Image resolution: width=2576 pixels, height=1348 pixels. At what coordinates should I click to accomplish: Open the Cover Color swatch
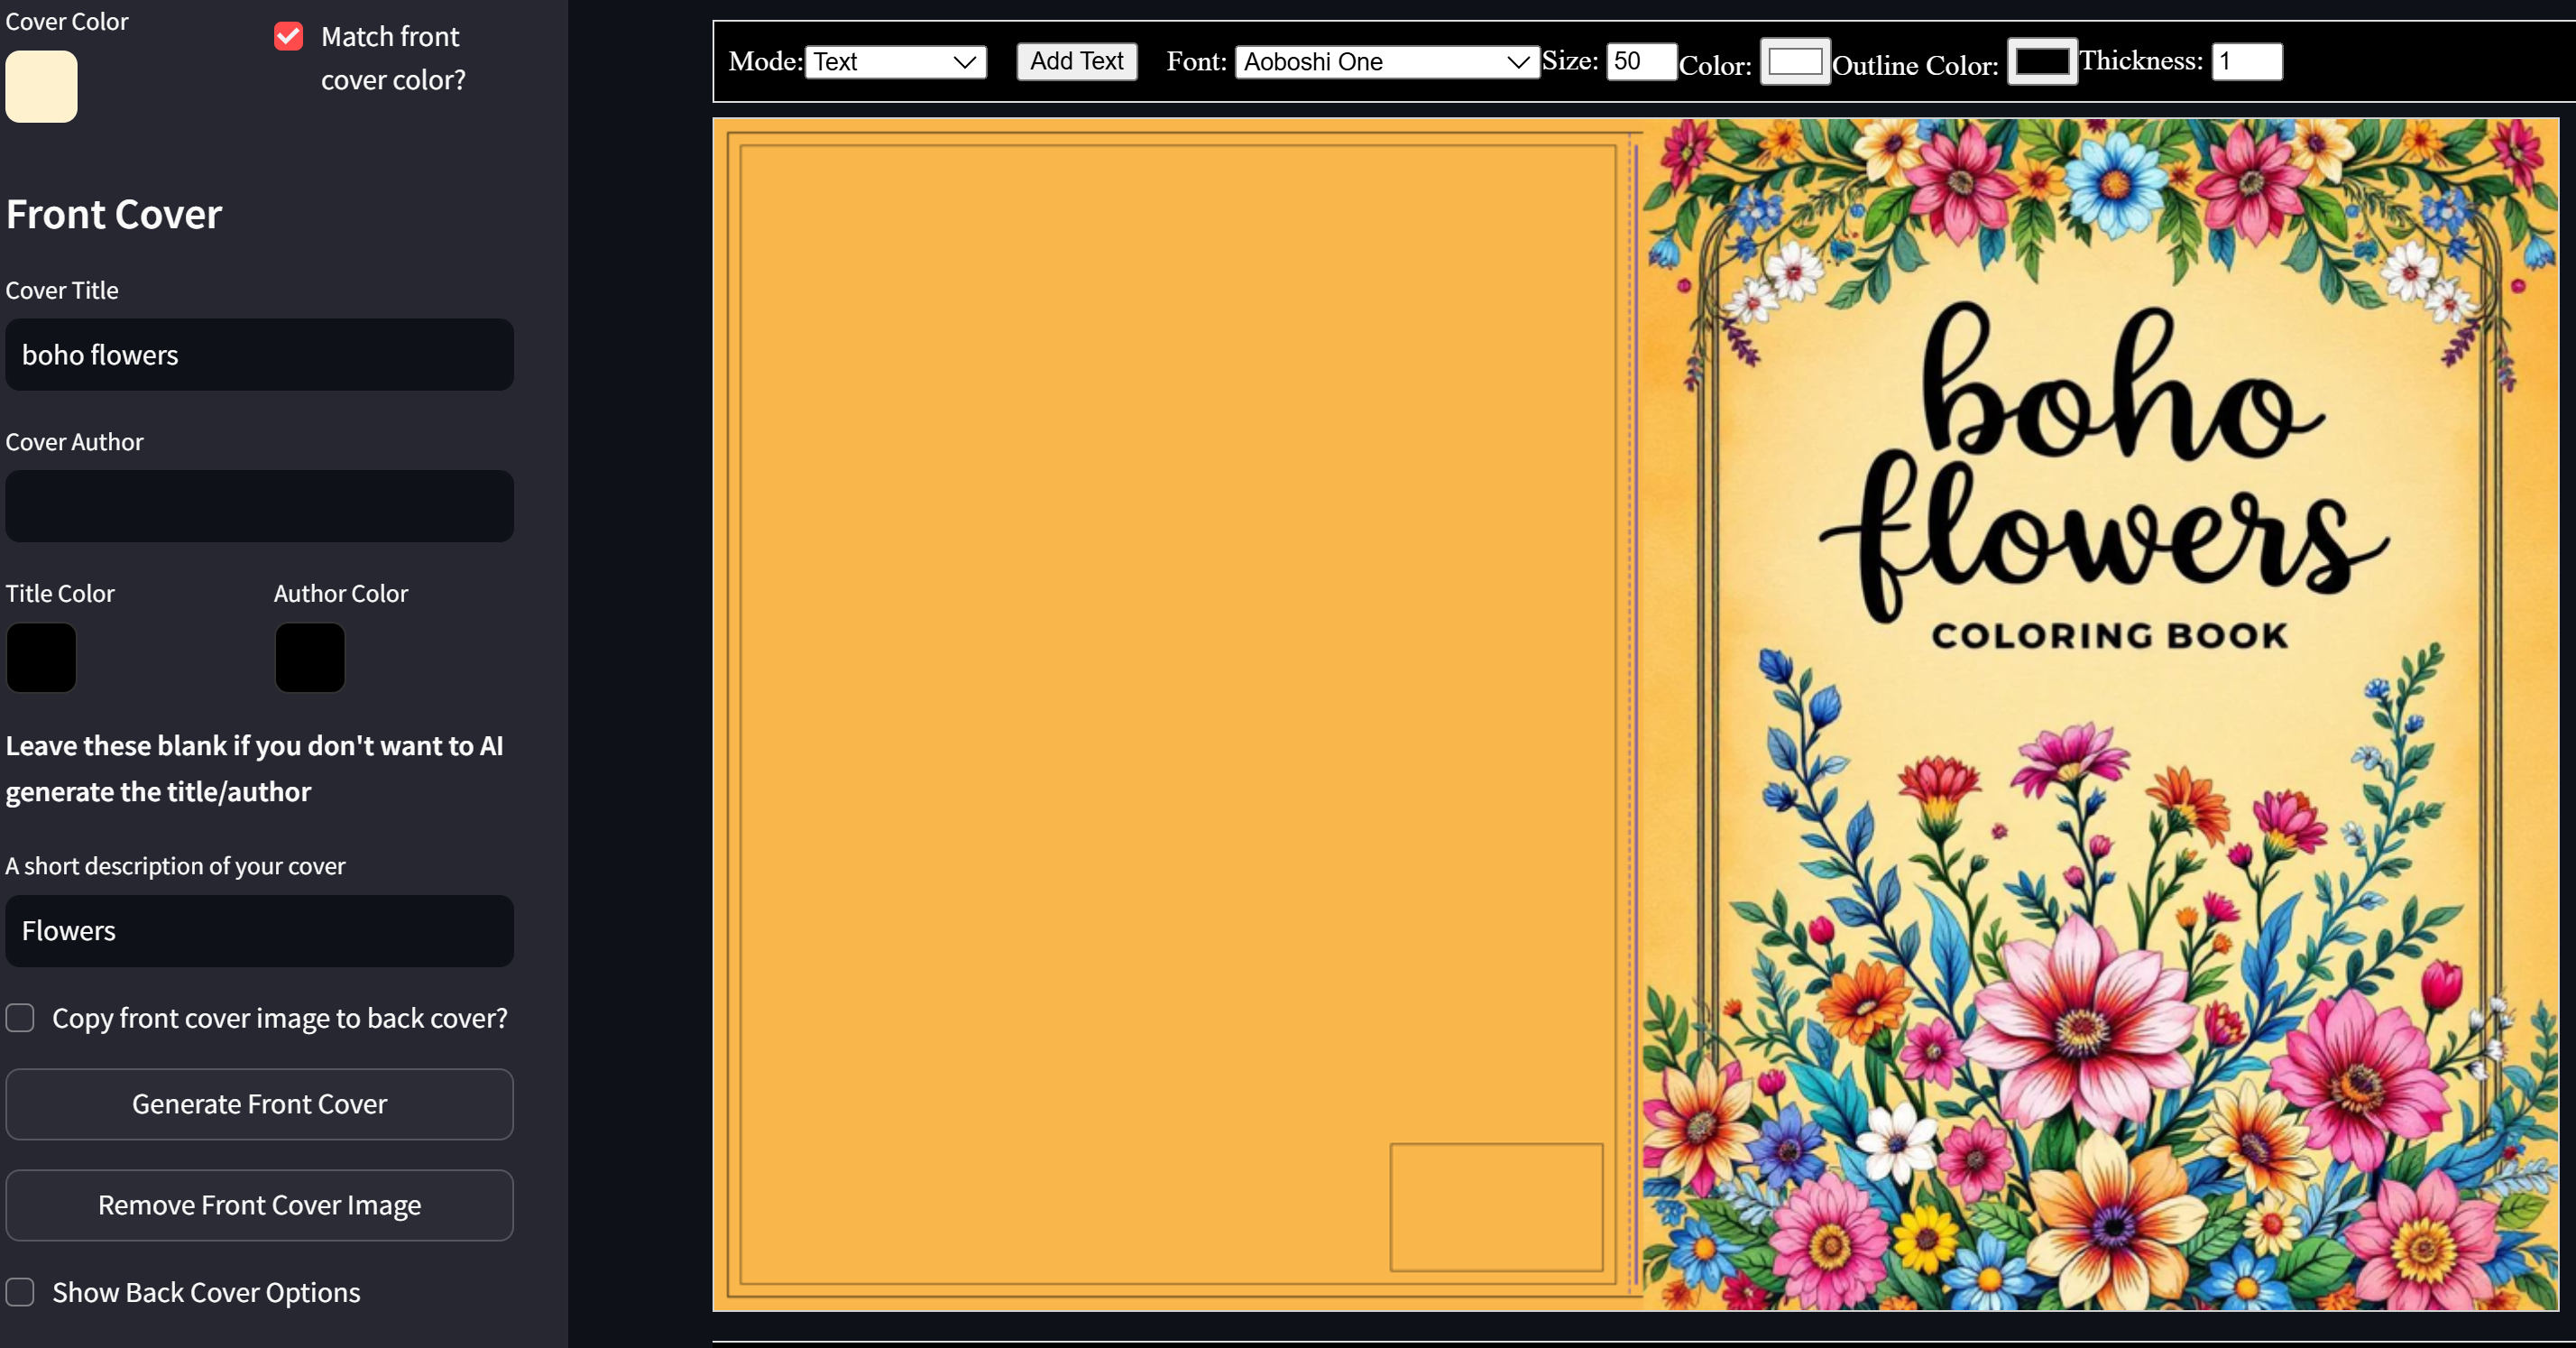(41, 86)
